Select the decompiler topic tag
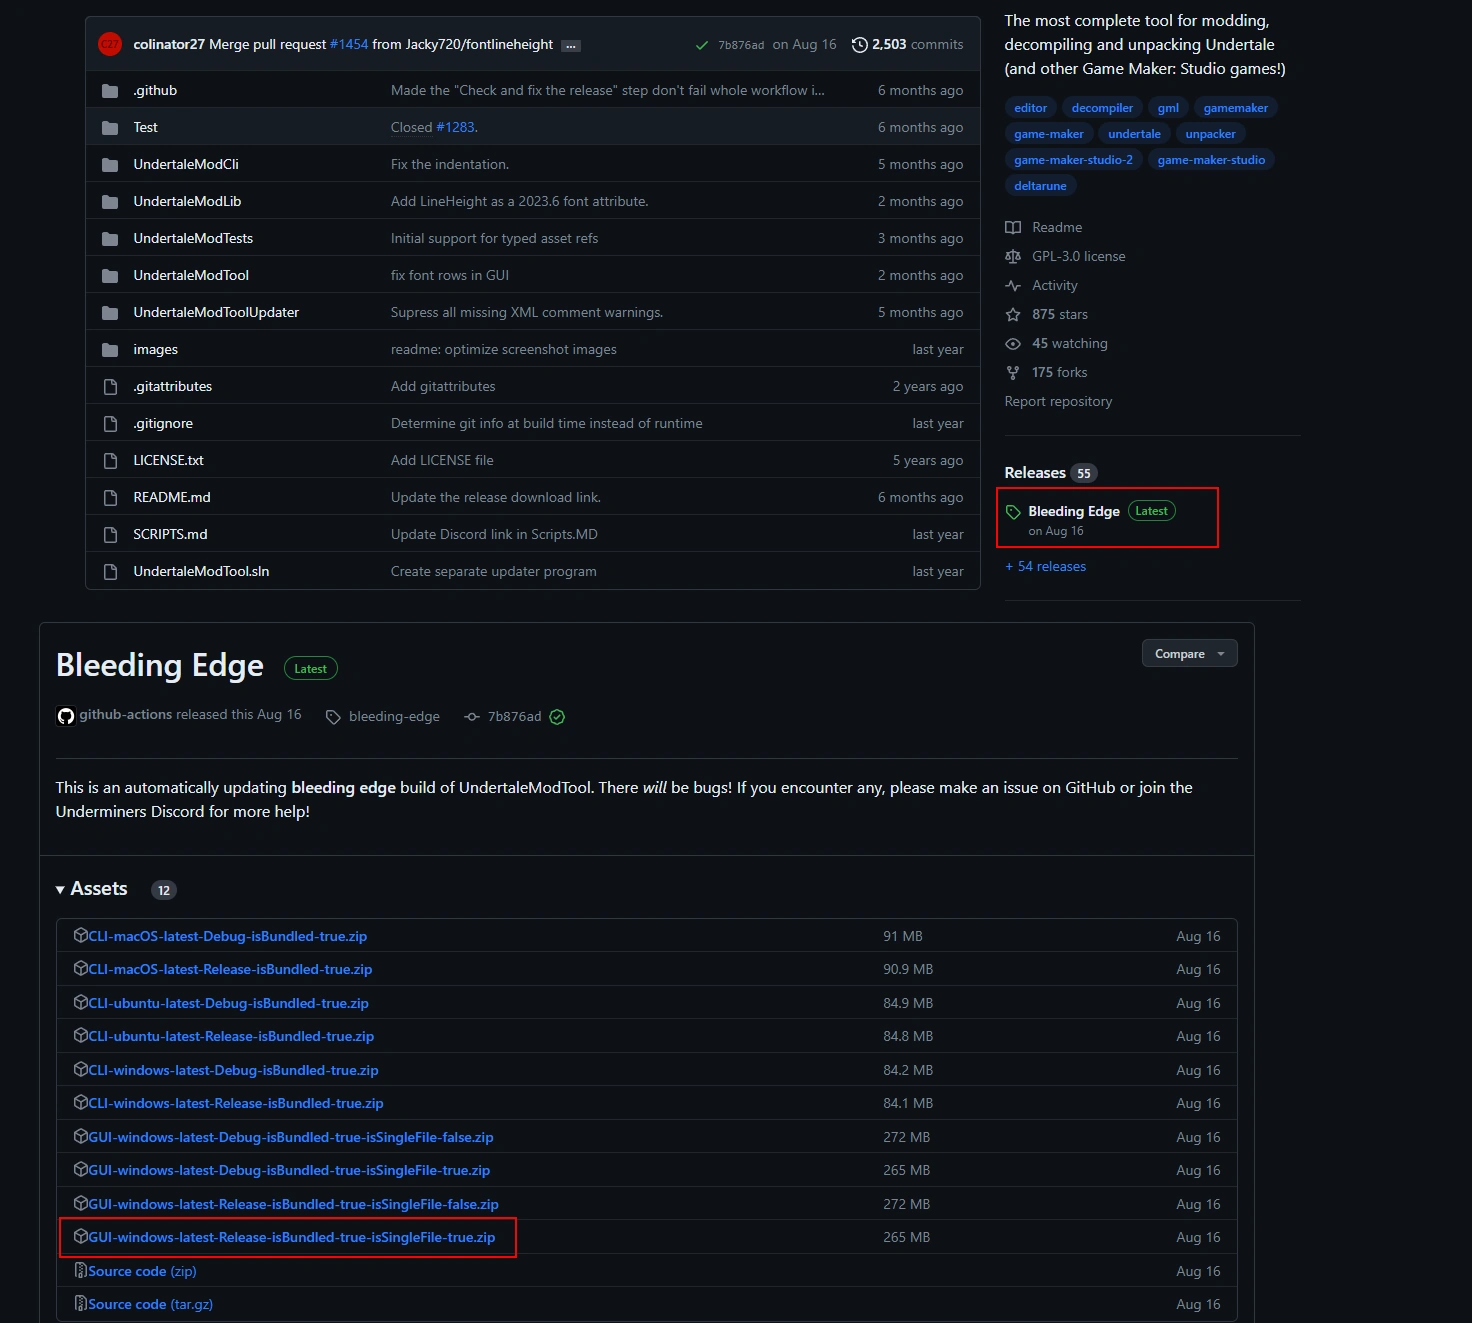 pyautogui.click(x=1102, y=108)
